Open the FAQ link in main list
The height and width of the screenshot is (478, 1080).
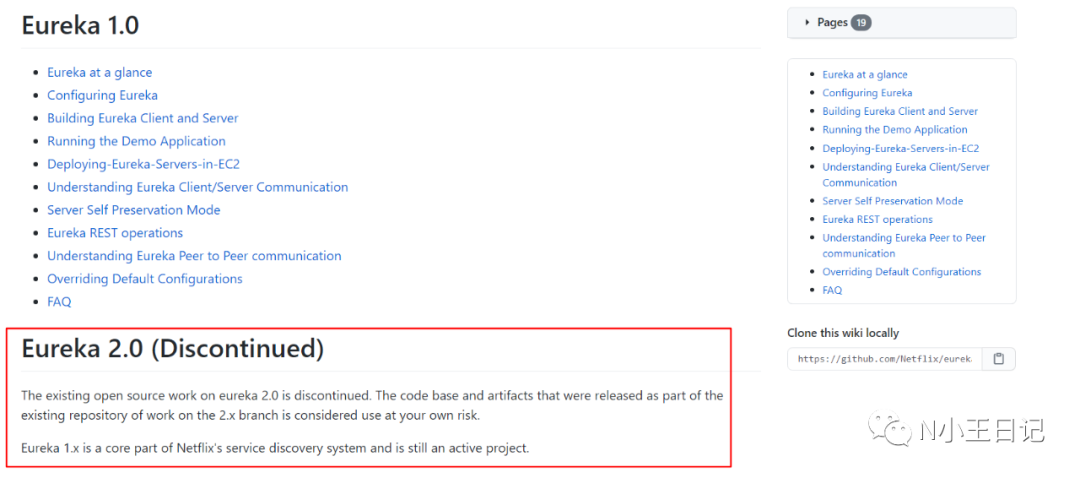(59, 302)
